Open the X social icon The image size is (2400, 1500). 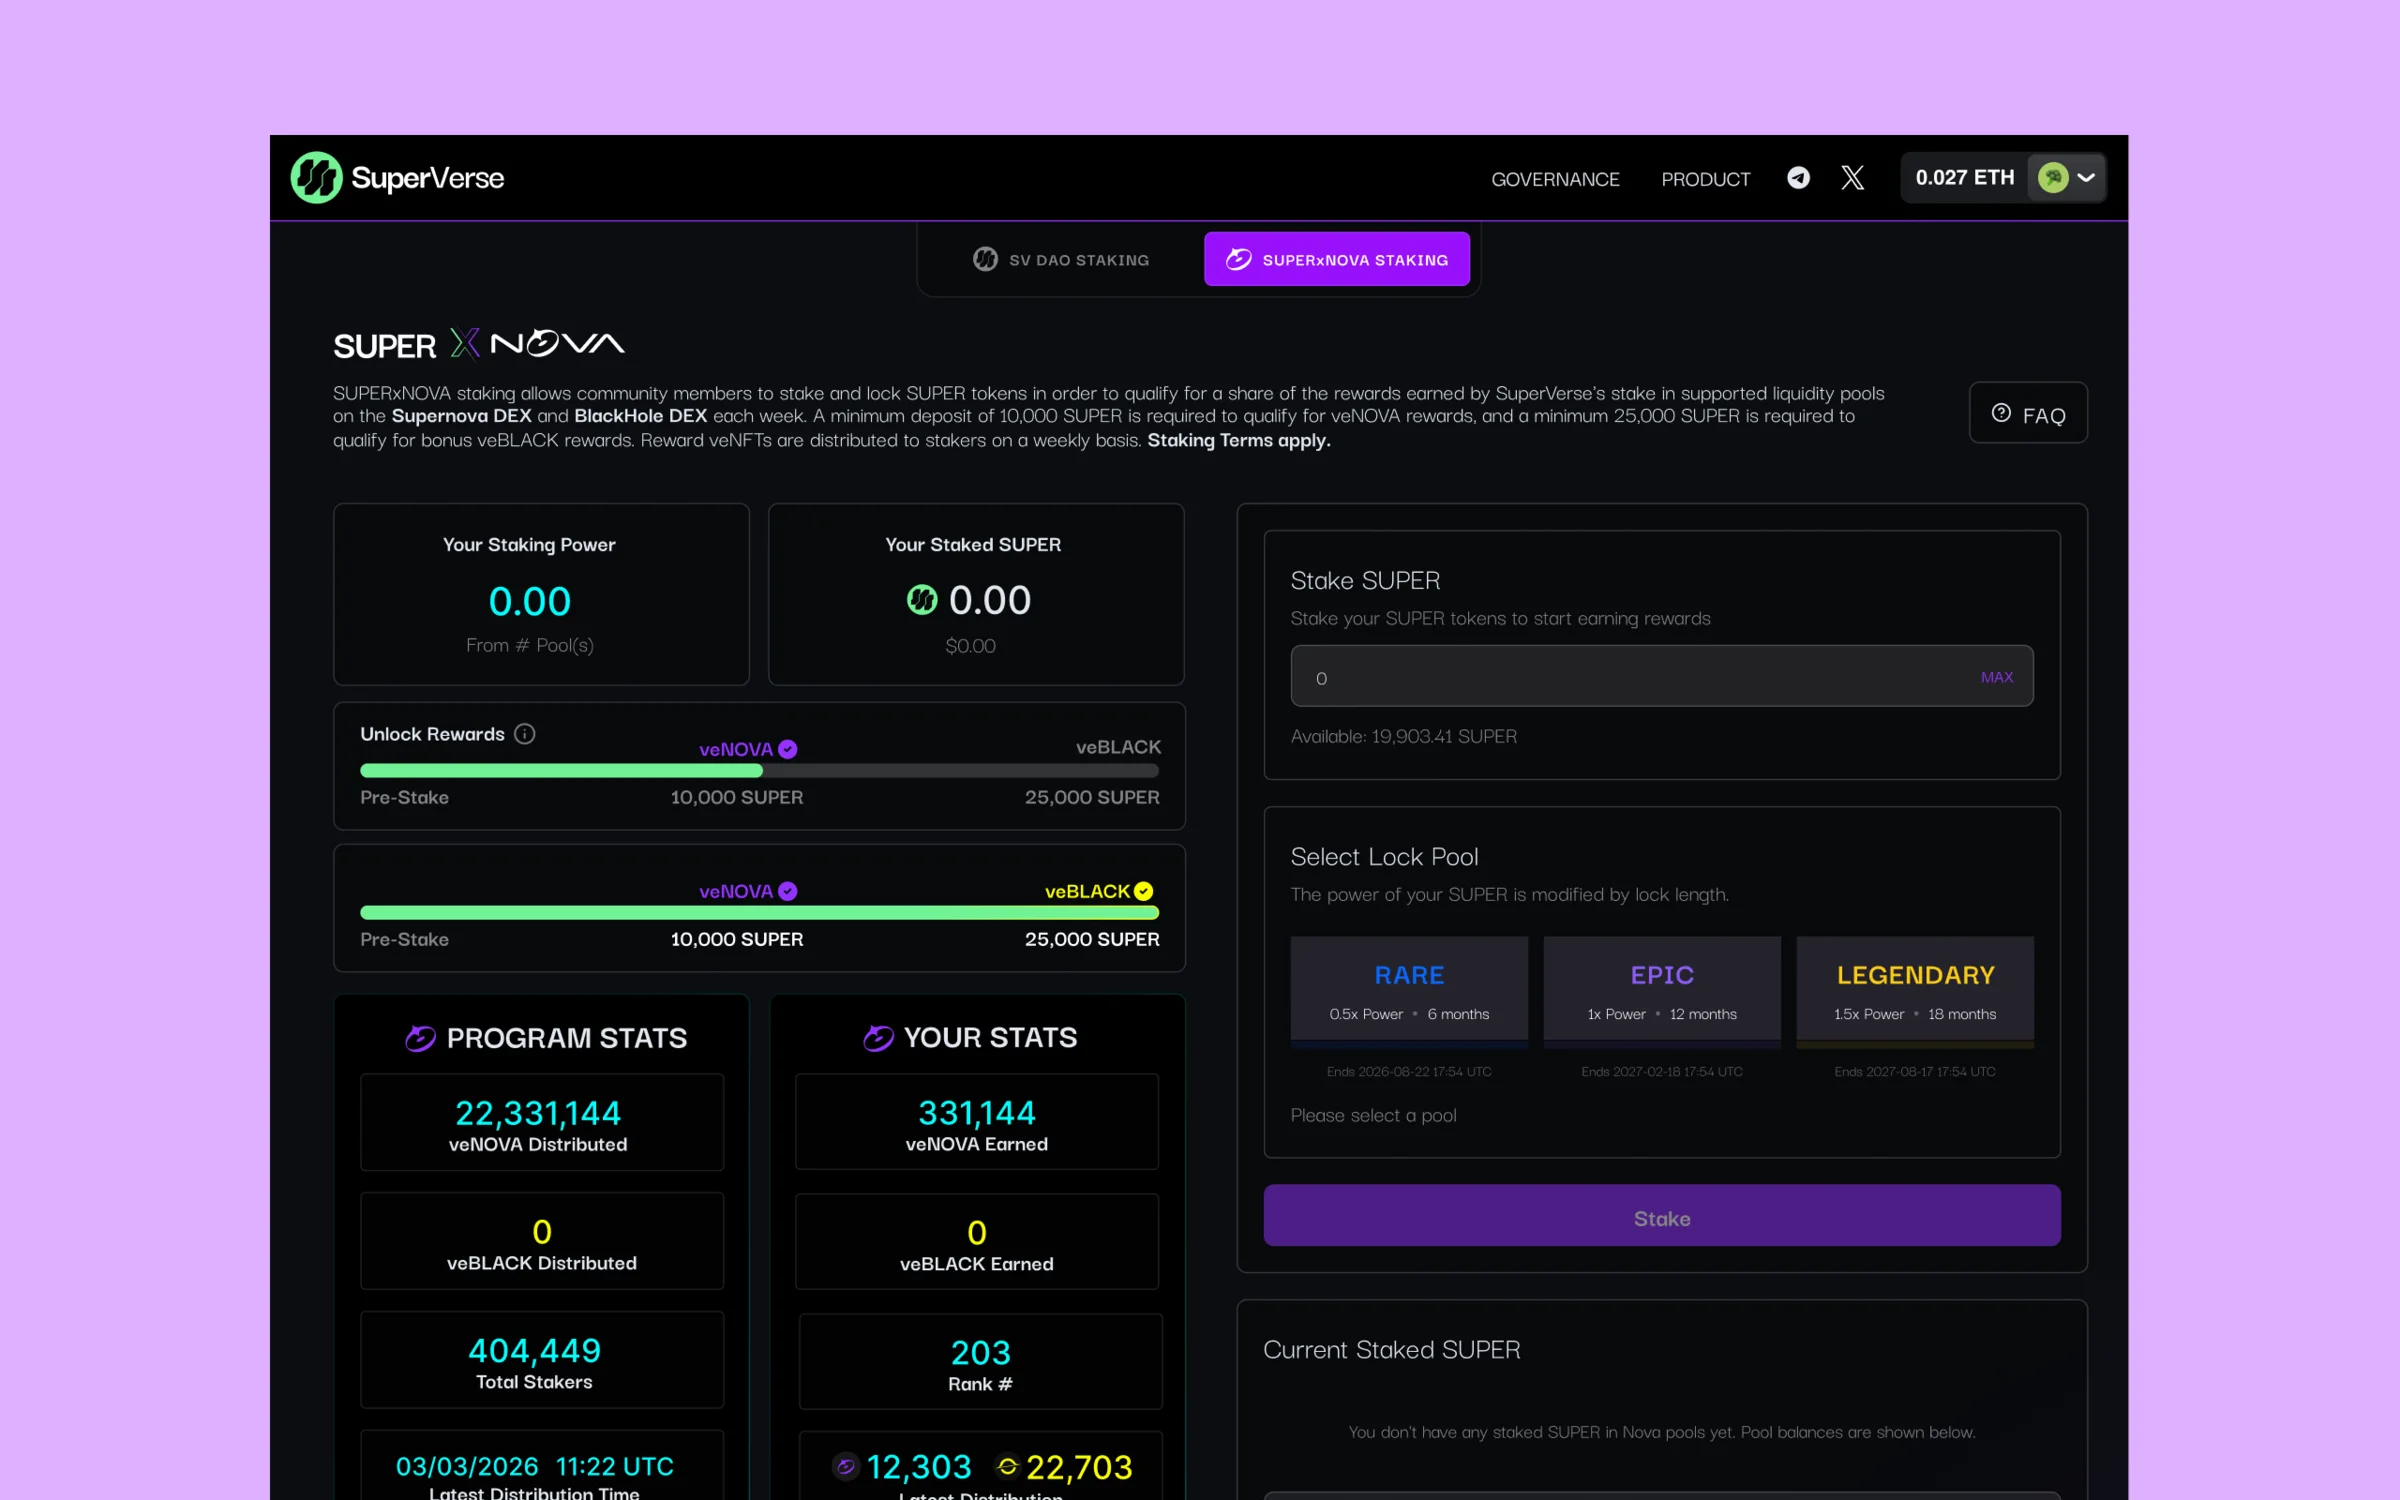coord(1852,178)
